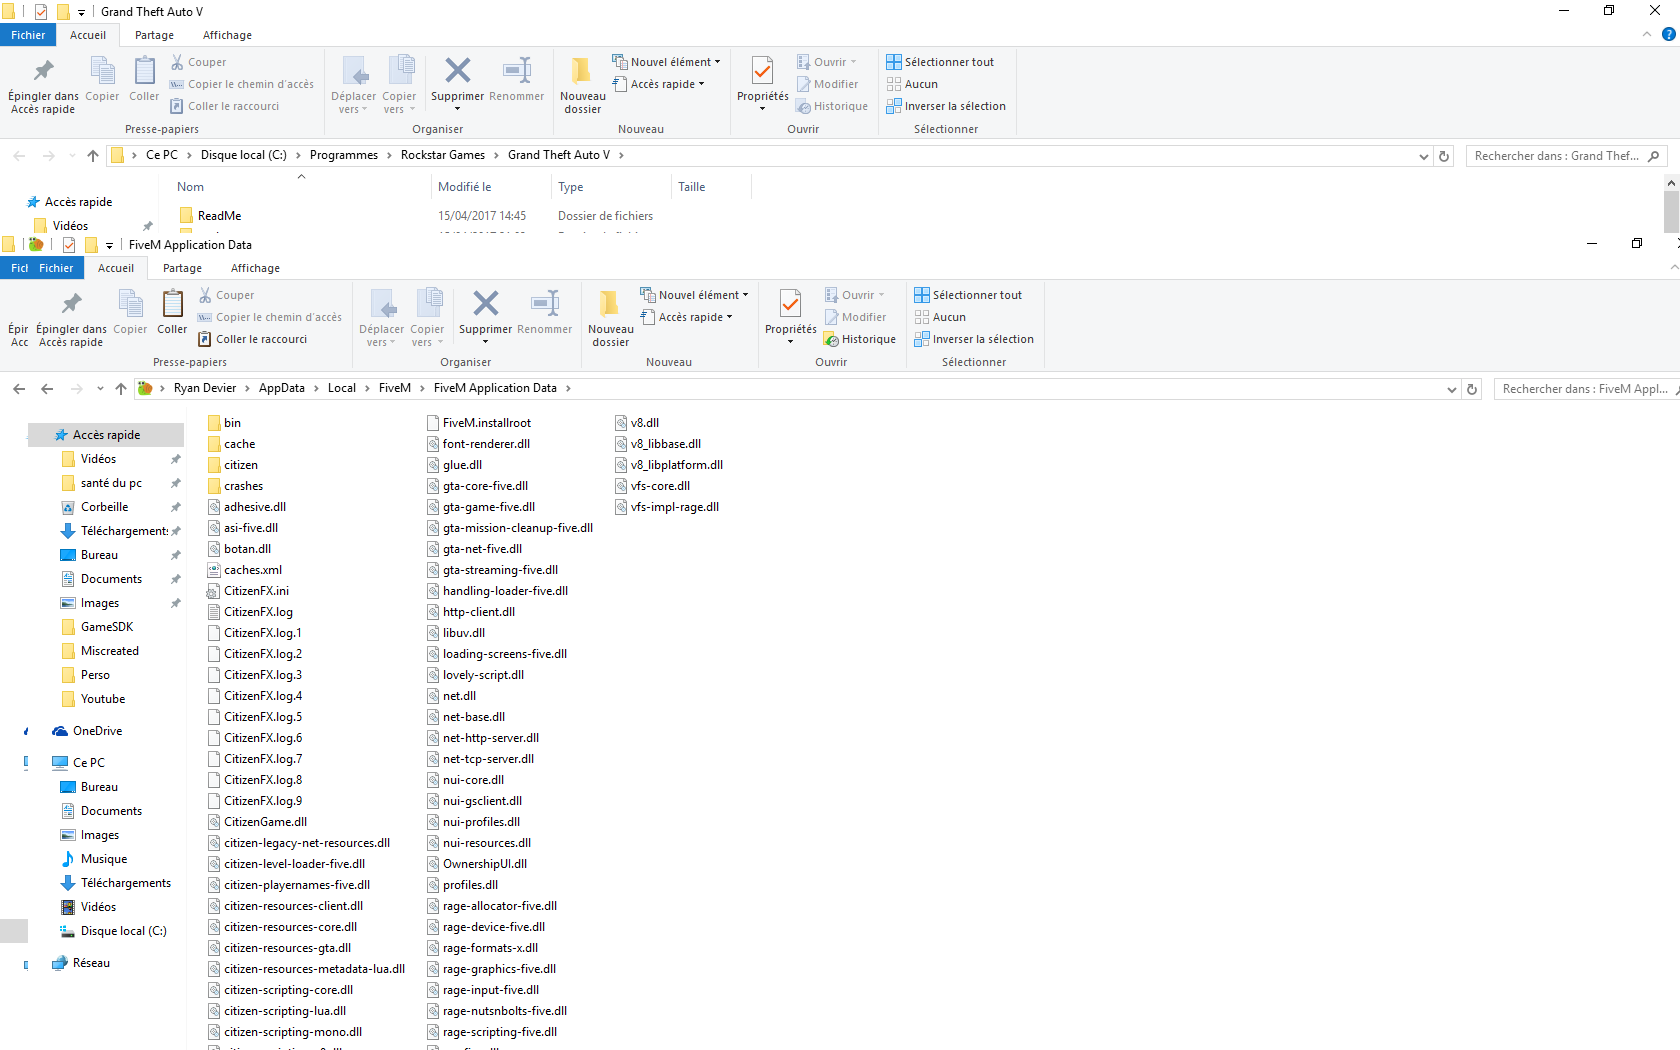Select caches.xml file
The image size is (1680, 1050).
coord(244,570)
